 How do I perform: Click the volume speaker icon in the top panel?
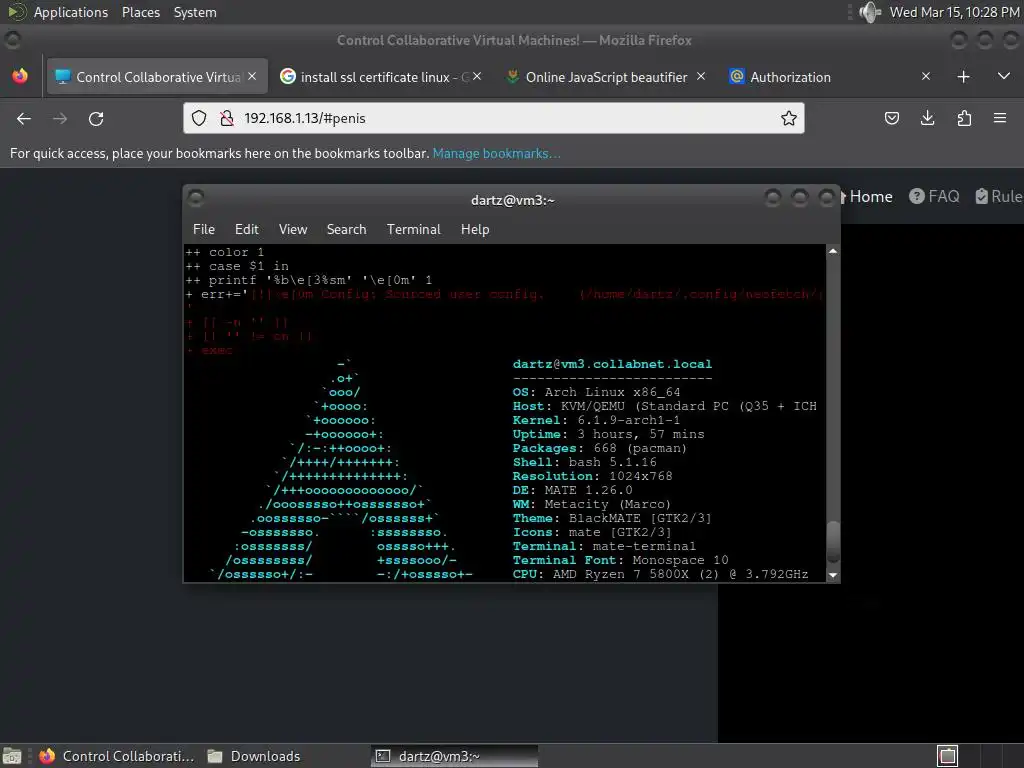click(870, 12)
